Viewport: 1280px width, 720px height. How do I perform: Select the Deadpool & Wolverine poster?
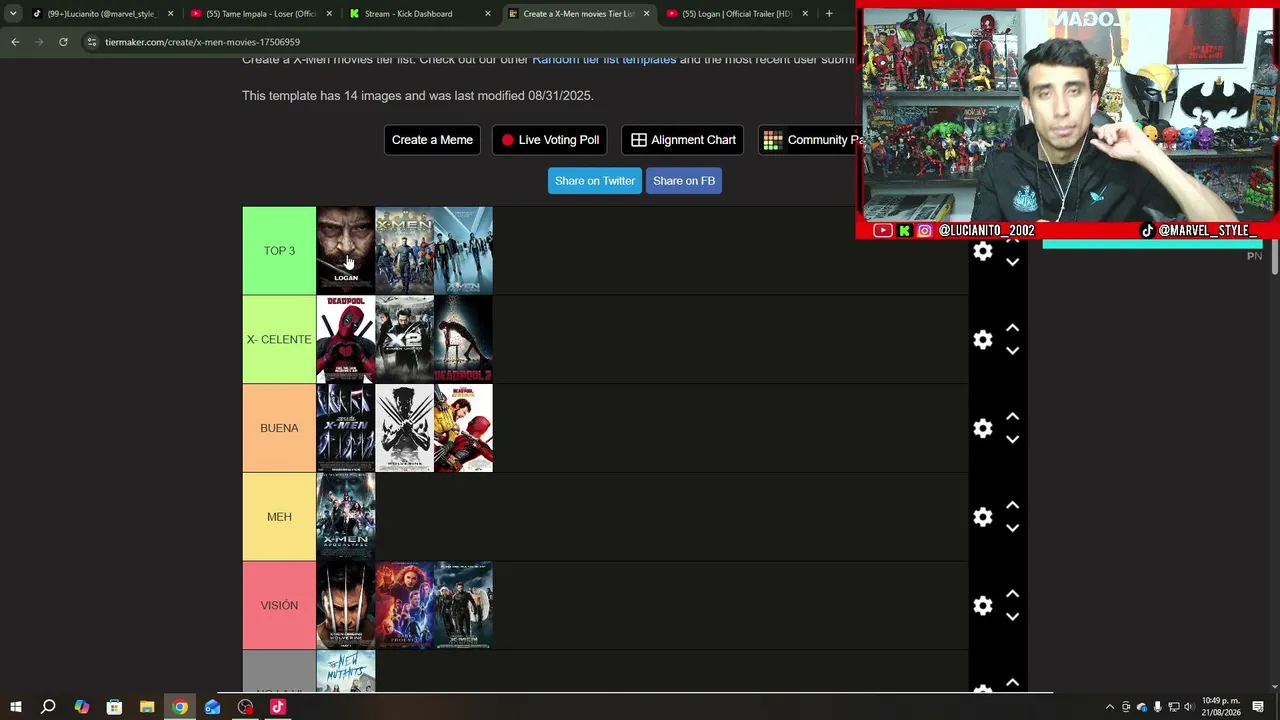(463, 428)
